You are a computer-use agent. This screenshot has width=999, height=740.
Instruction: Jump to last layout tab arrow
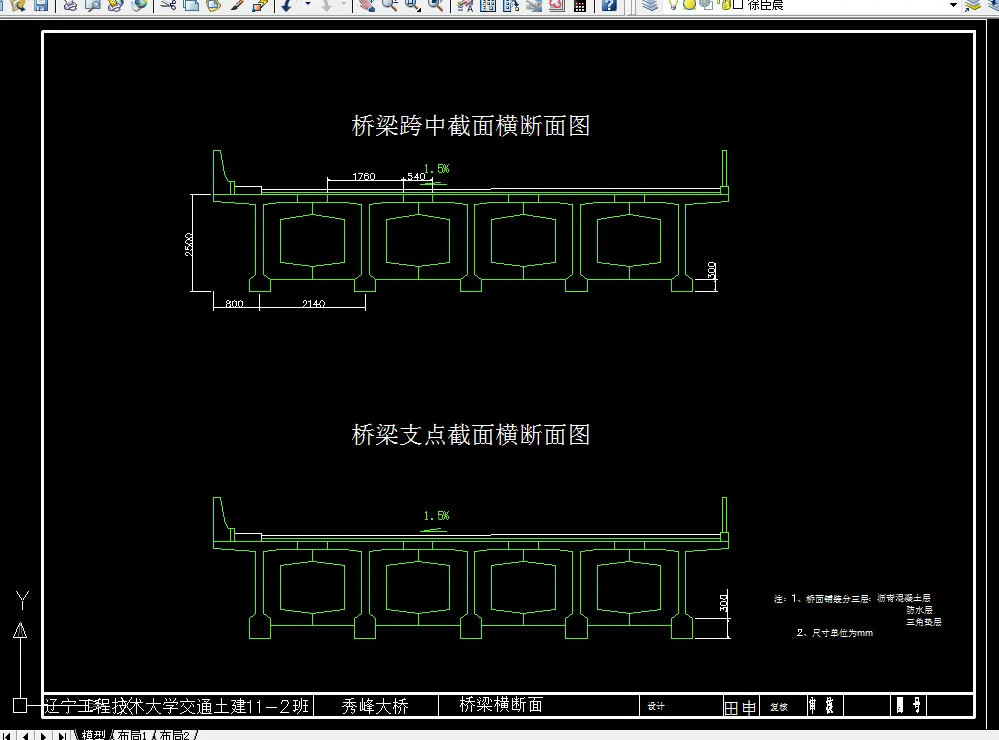62,736
